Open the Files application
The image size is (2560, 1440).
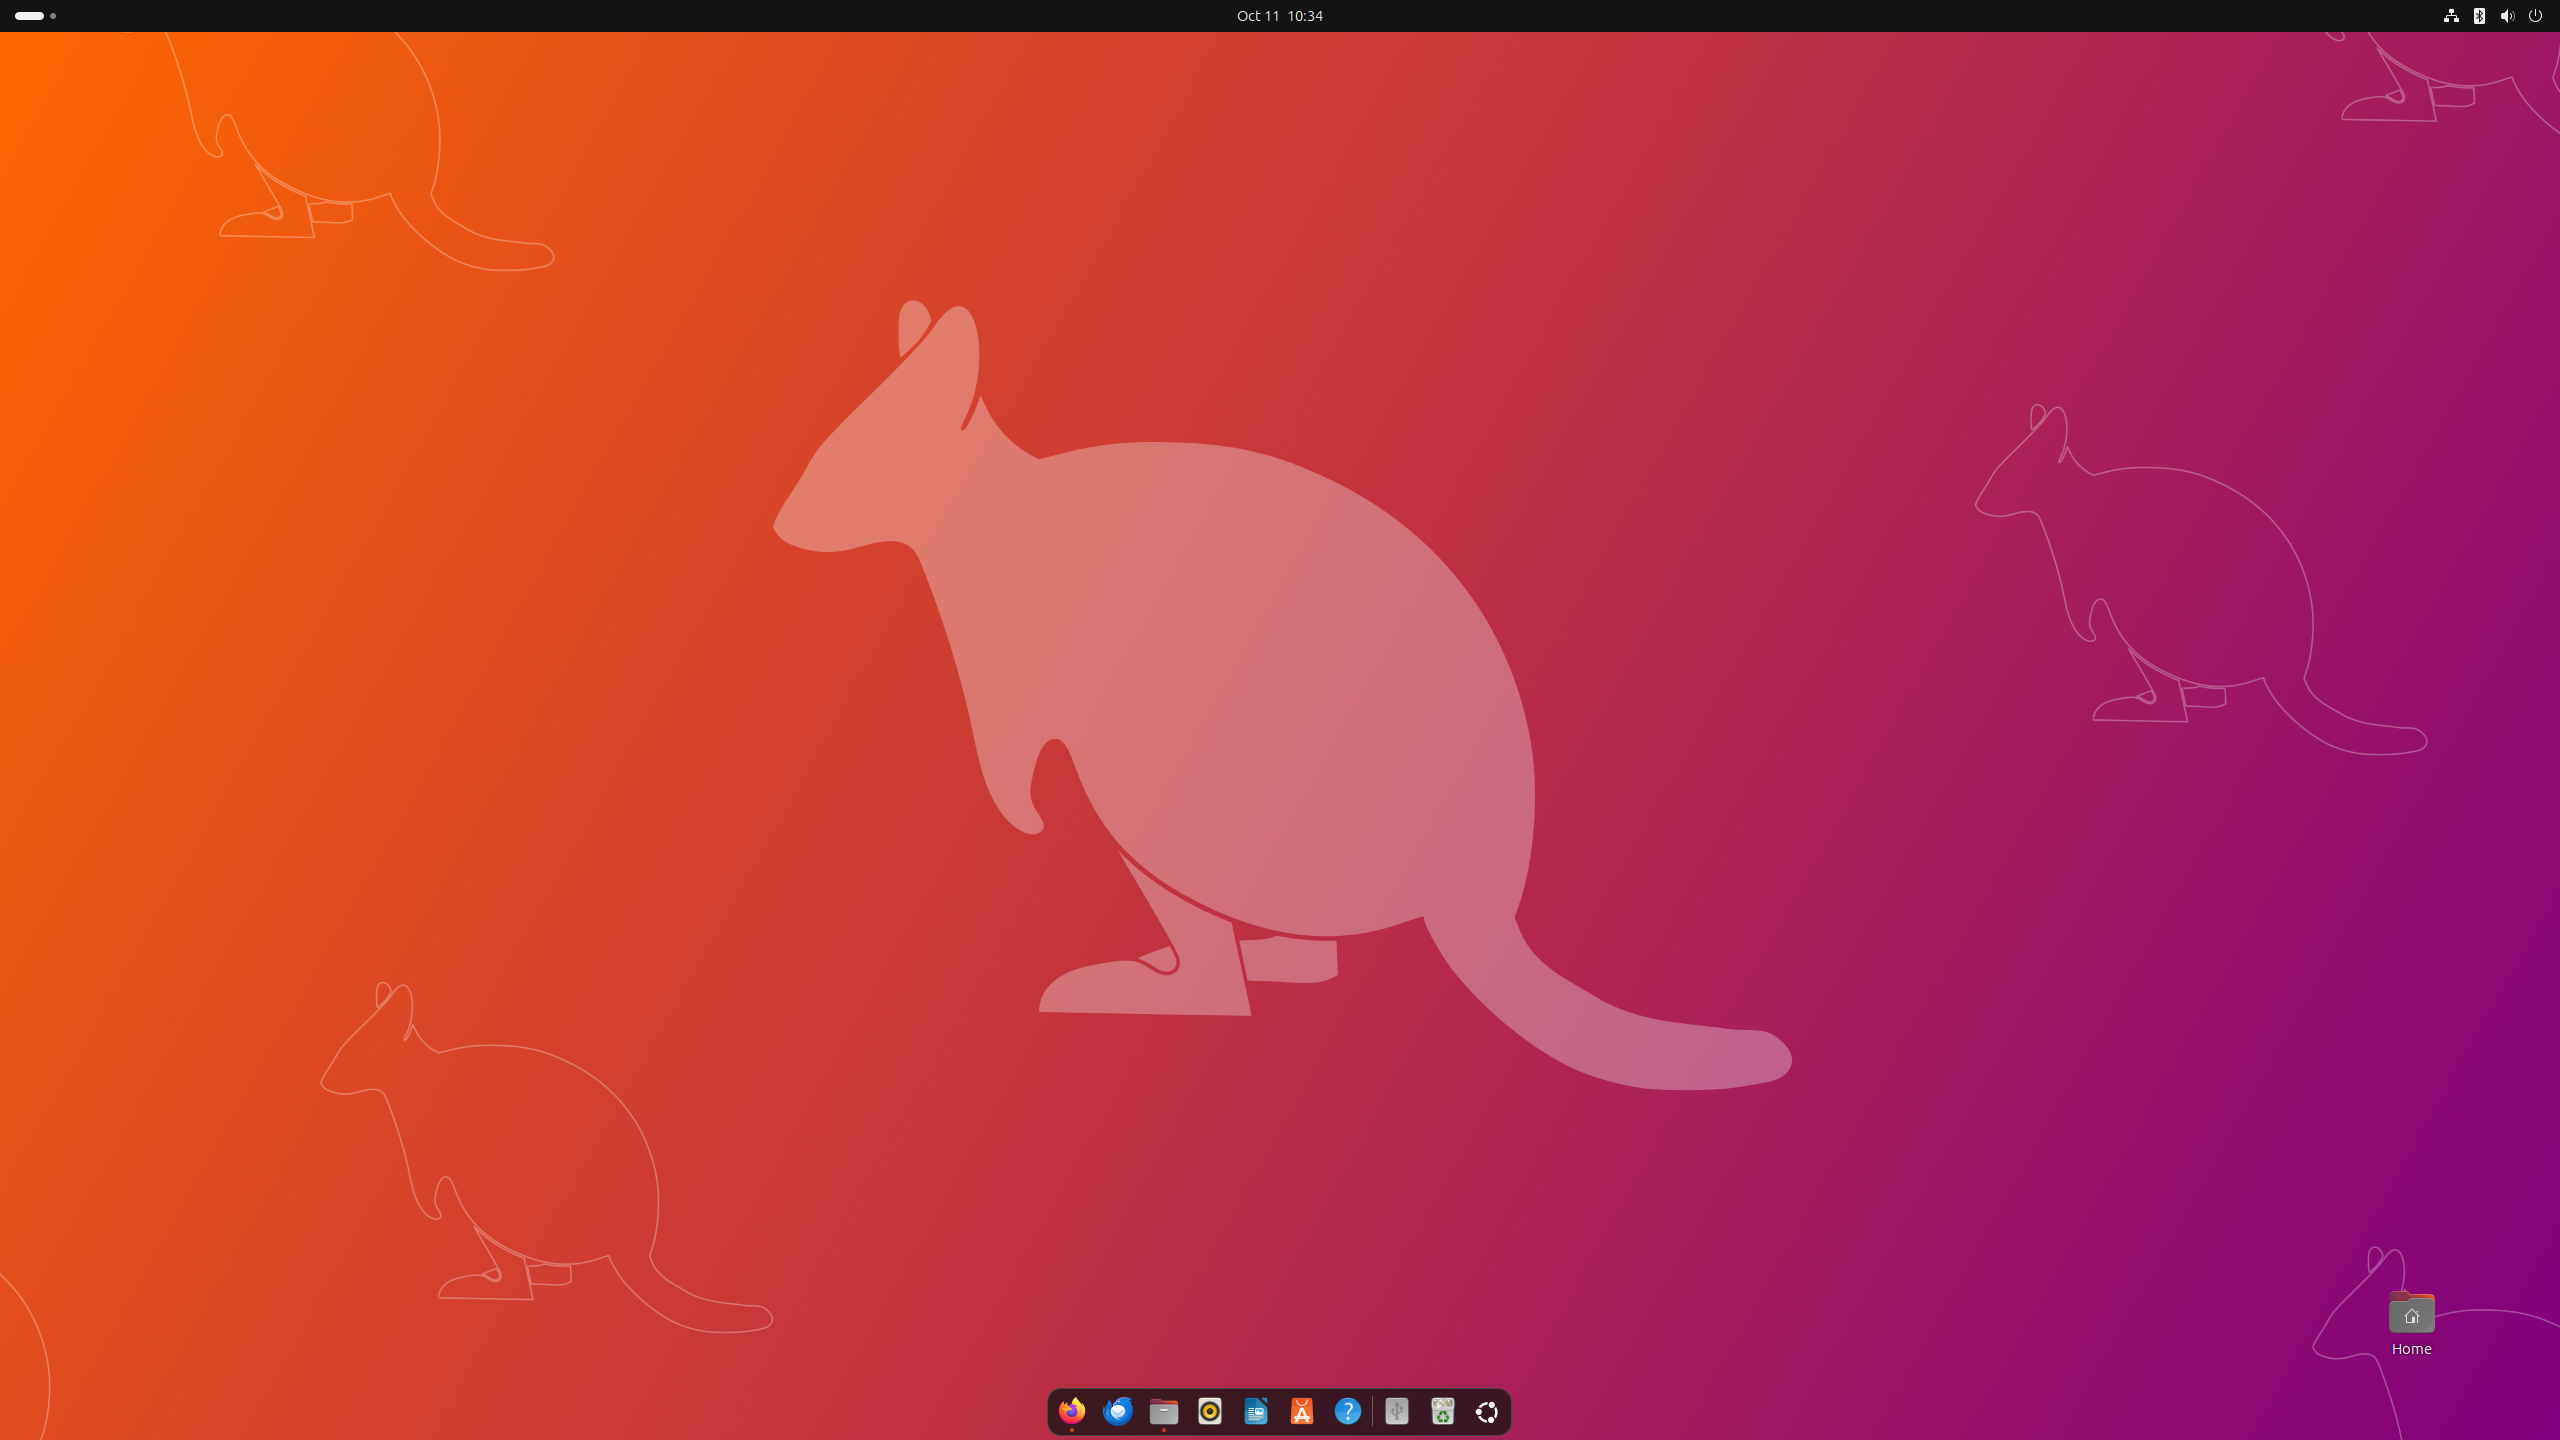click(1163, 1411)
